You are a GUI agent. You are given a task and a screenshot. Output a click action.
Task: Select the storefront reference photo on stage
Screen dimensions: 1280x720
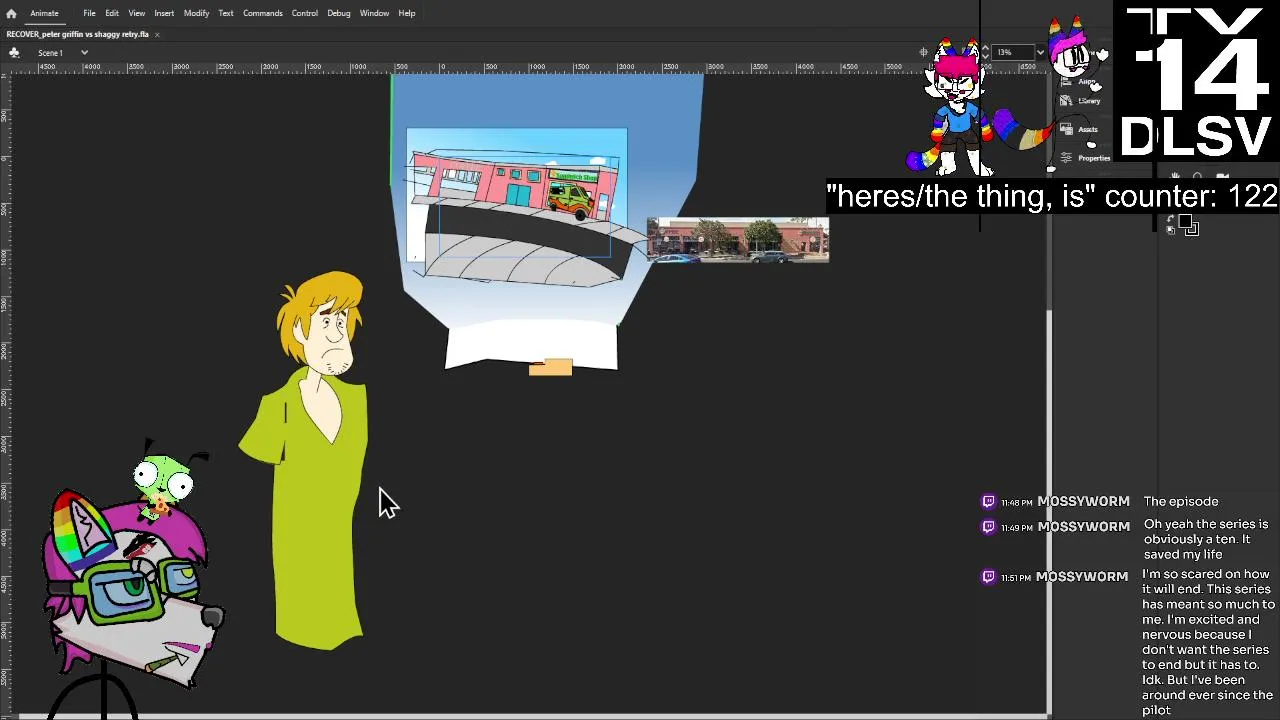pyautogui.click(x=738, y=240)
